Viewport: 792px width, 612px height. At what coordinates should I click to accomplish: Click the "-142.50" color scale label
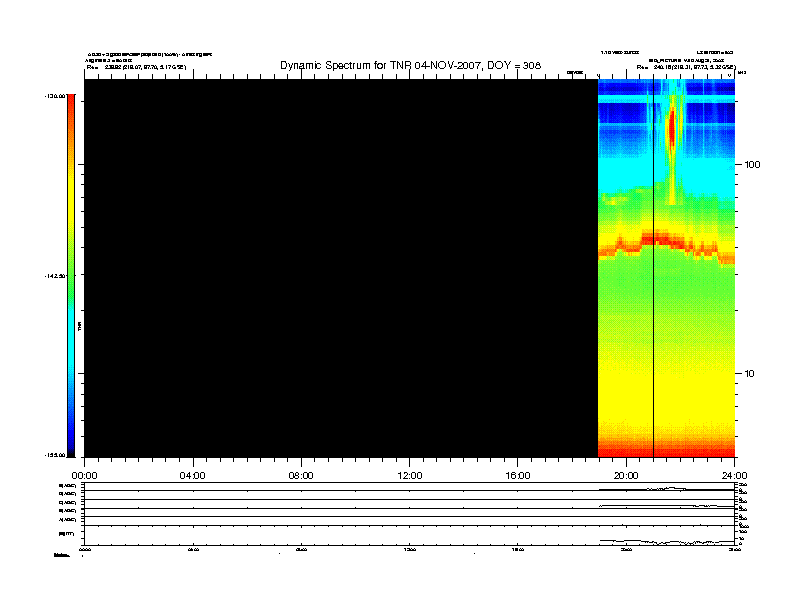tap(55, 276)
